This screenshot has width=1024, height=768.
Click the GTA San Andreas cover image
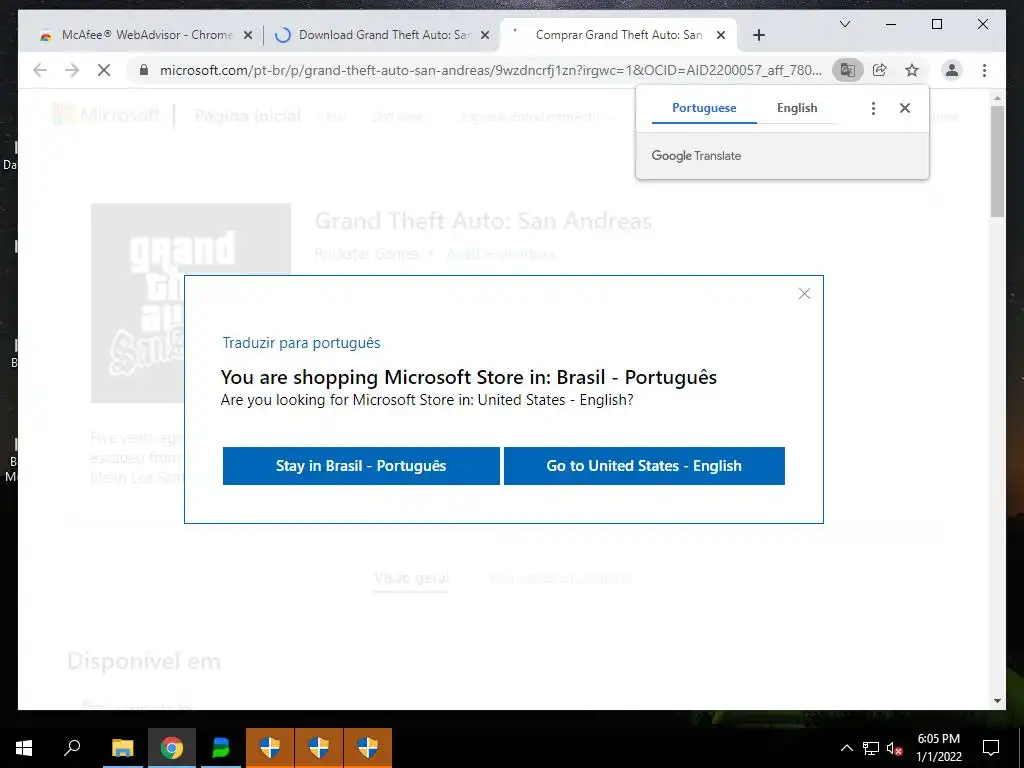point(191,303)
